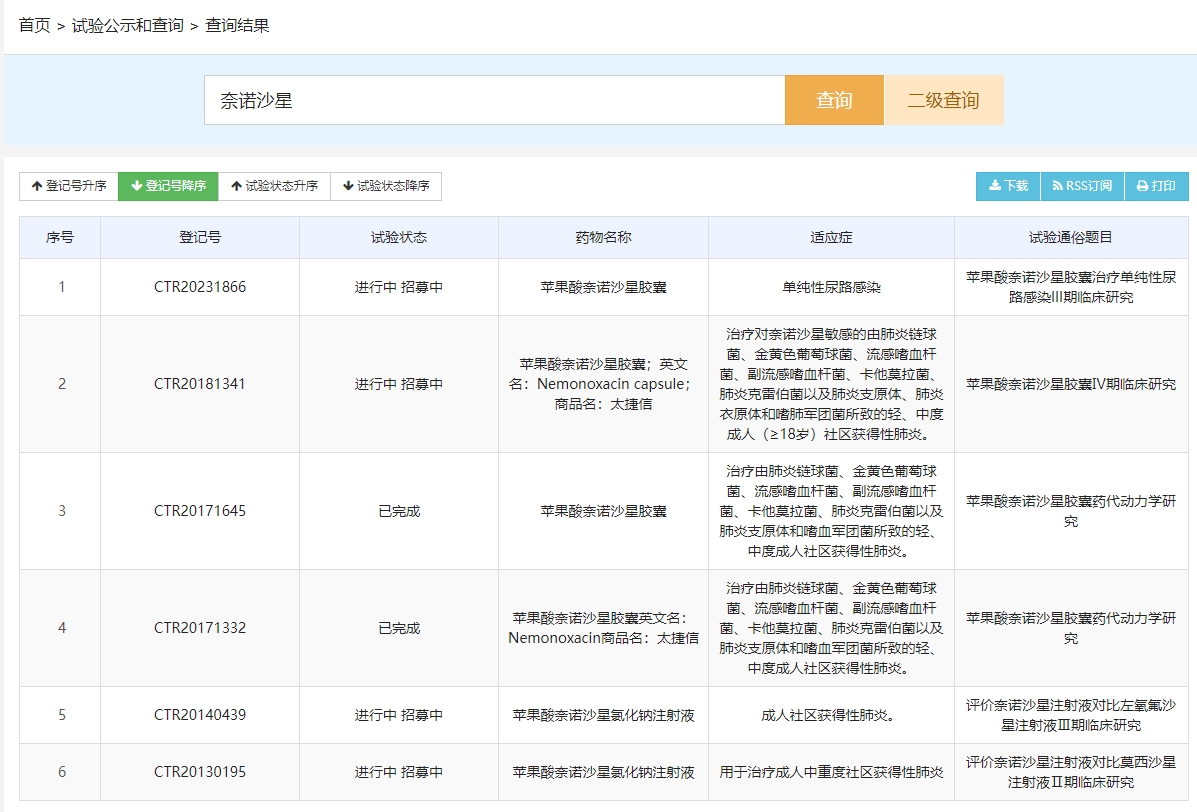
Task: Focus the search field containing 奈诺沙星
Action: tap(495, 100)
